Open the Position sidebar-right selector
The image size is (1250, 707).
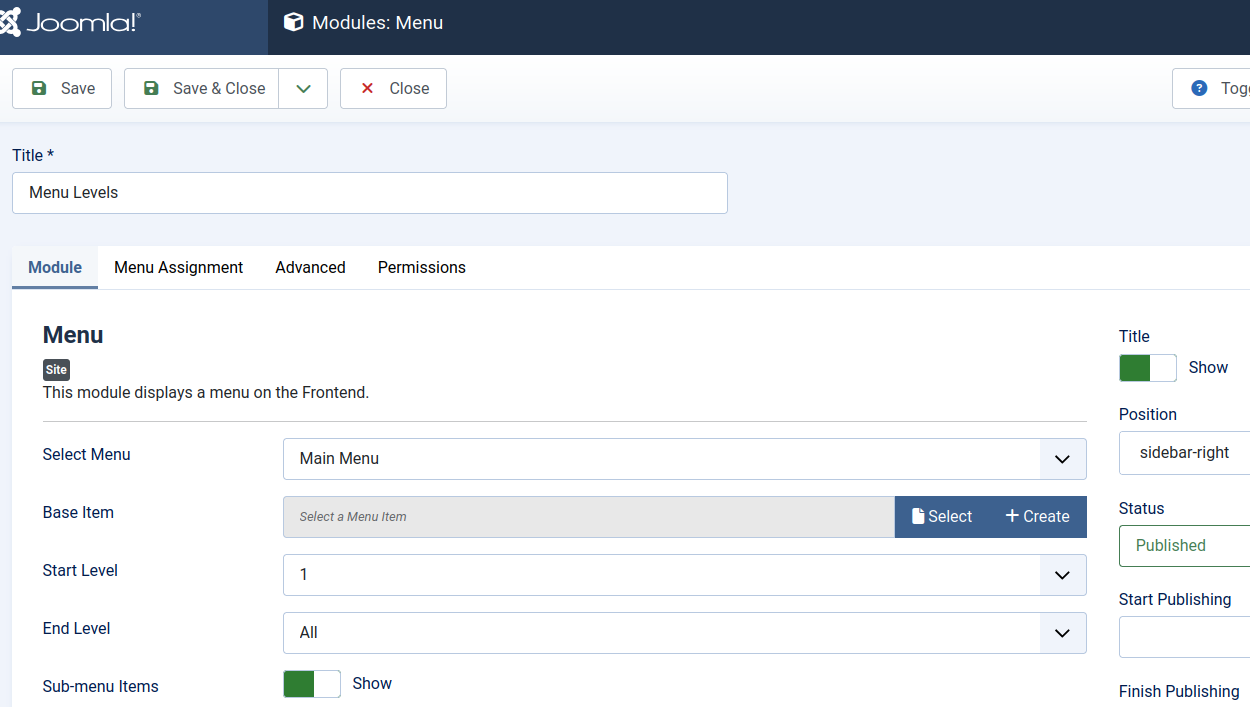click(x=1184, y=453)
